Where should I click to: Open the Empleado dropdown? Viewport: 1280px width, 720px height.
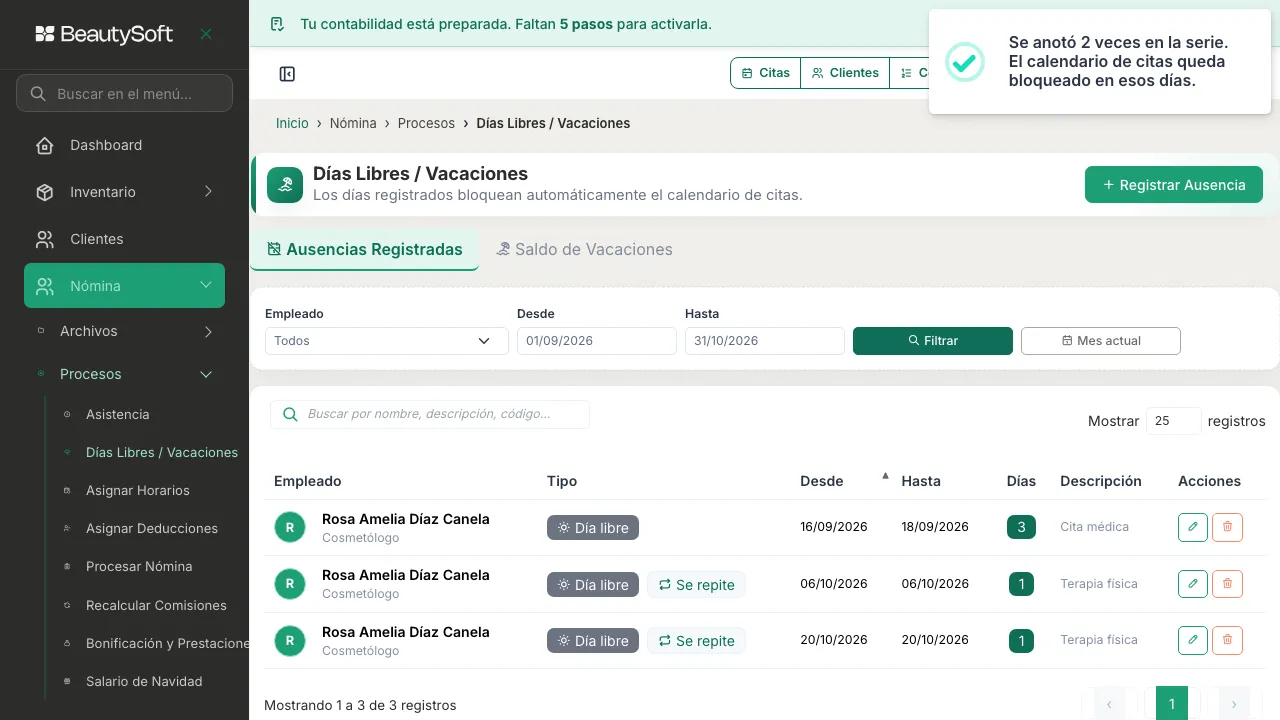pos(387,341)
